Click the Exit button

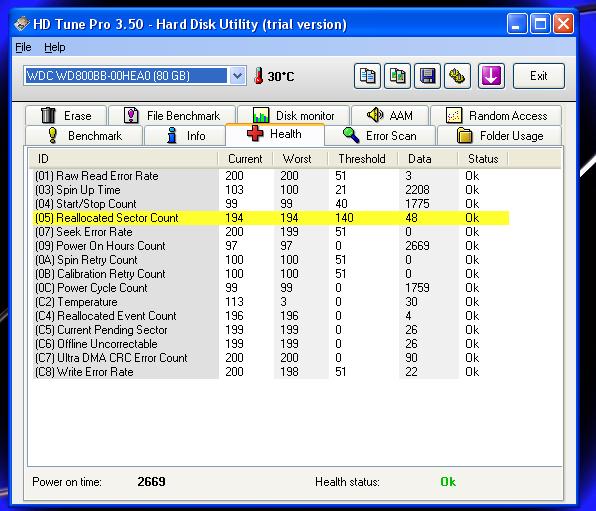pos(539,76)
